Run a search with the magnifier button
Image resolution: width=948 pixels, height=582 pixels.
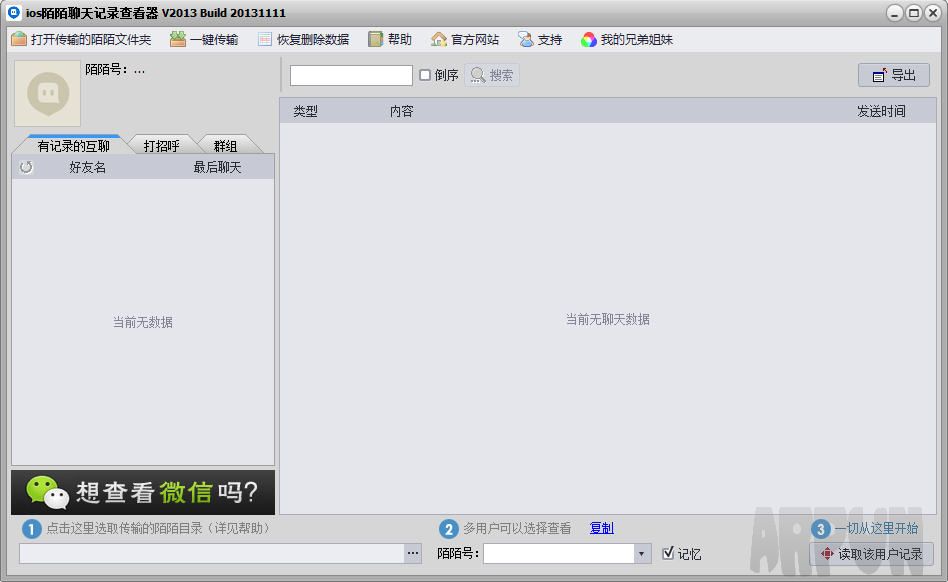pos(491,74)
